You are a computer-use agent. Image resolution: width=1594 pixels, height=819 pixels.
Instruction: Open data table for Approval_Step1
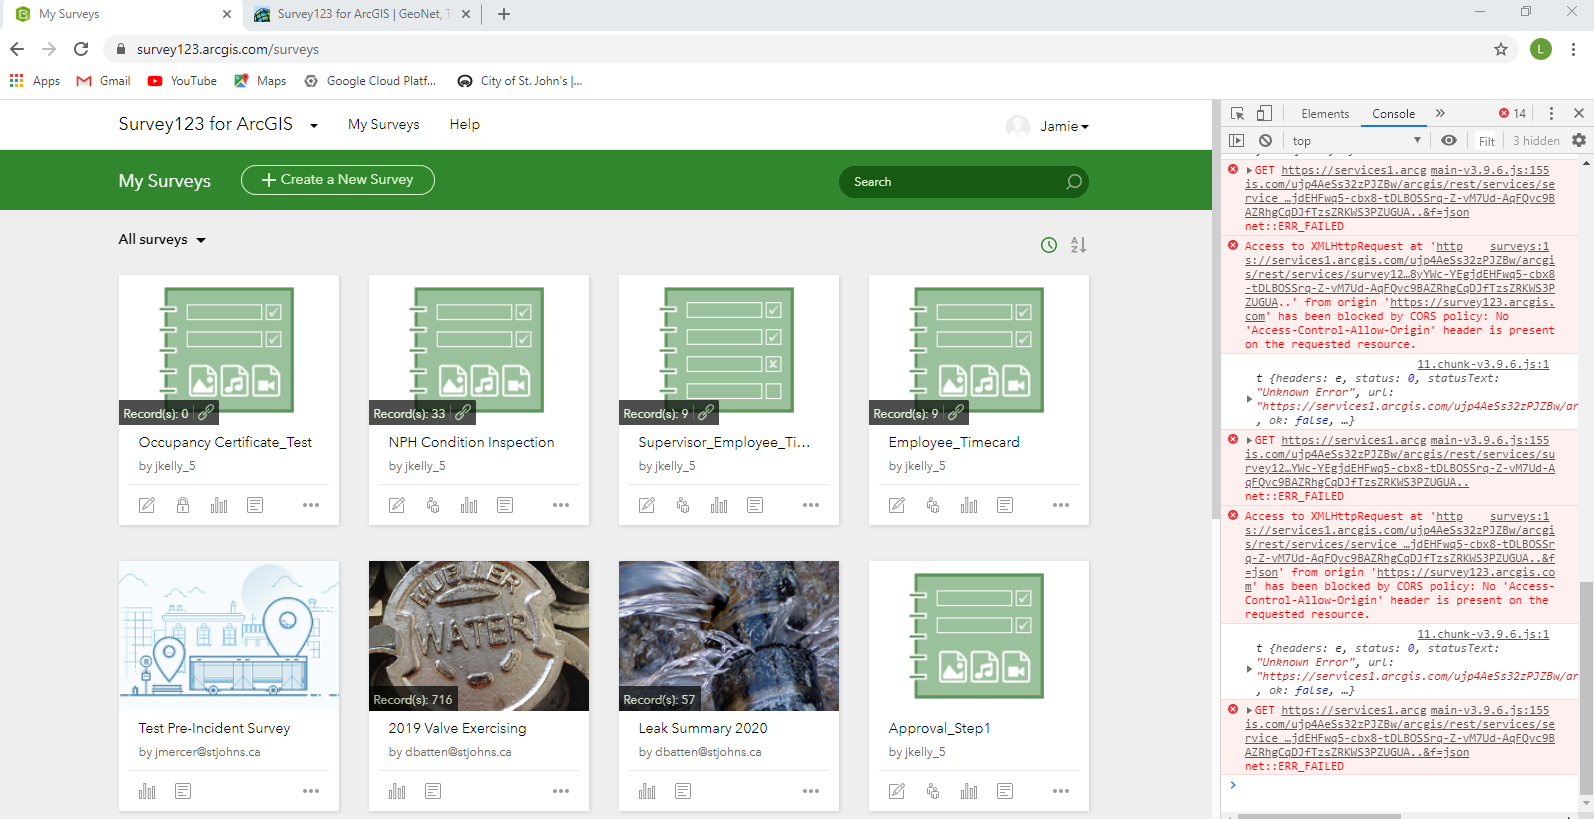point(1005,791)
